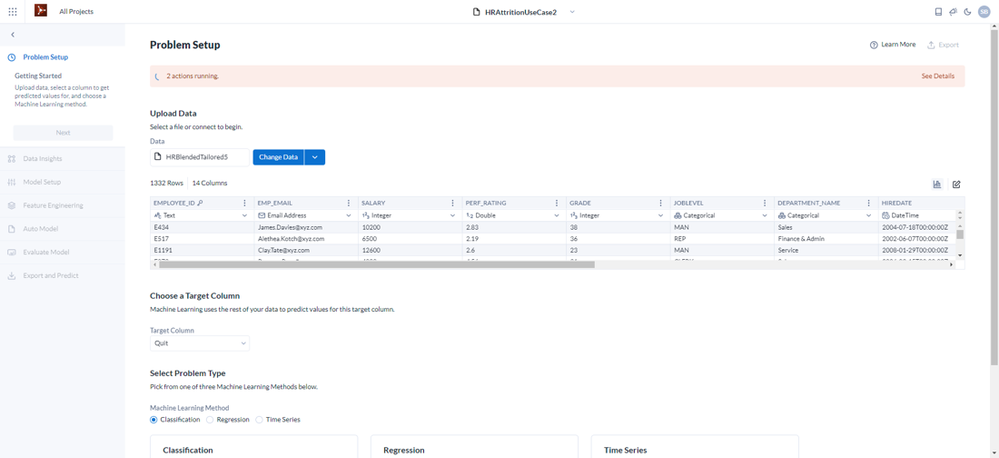Click the application logo icon

(x=41, y=11)
